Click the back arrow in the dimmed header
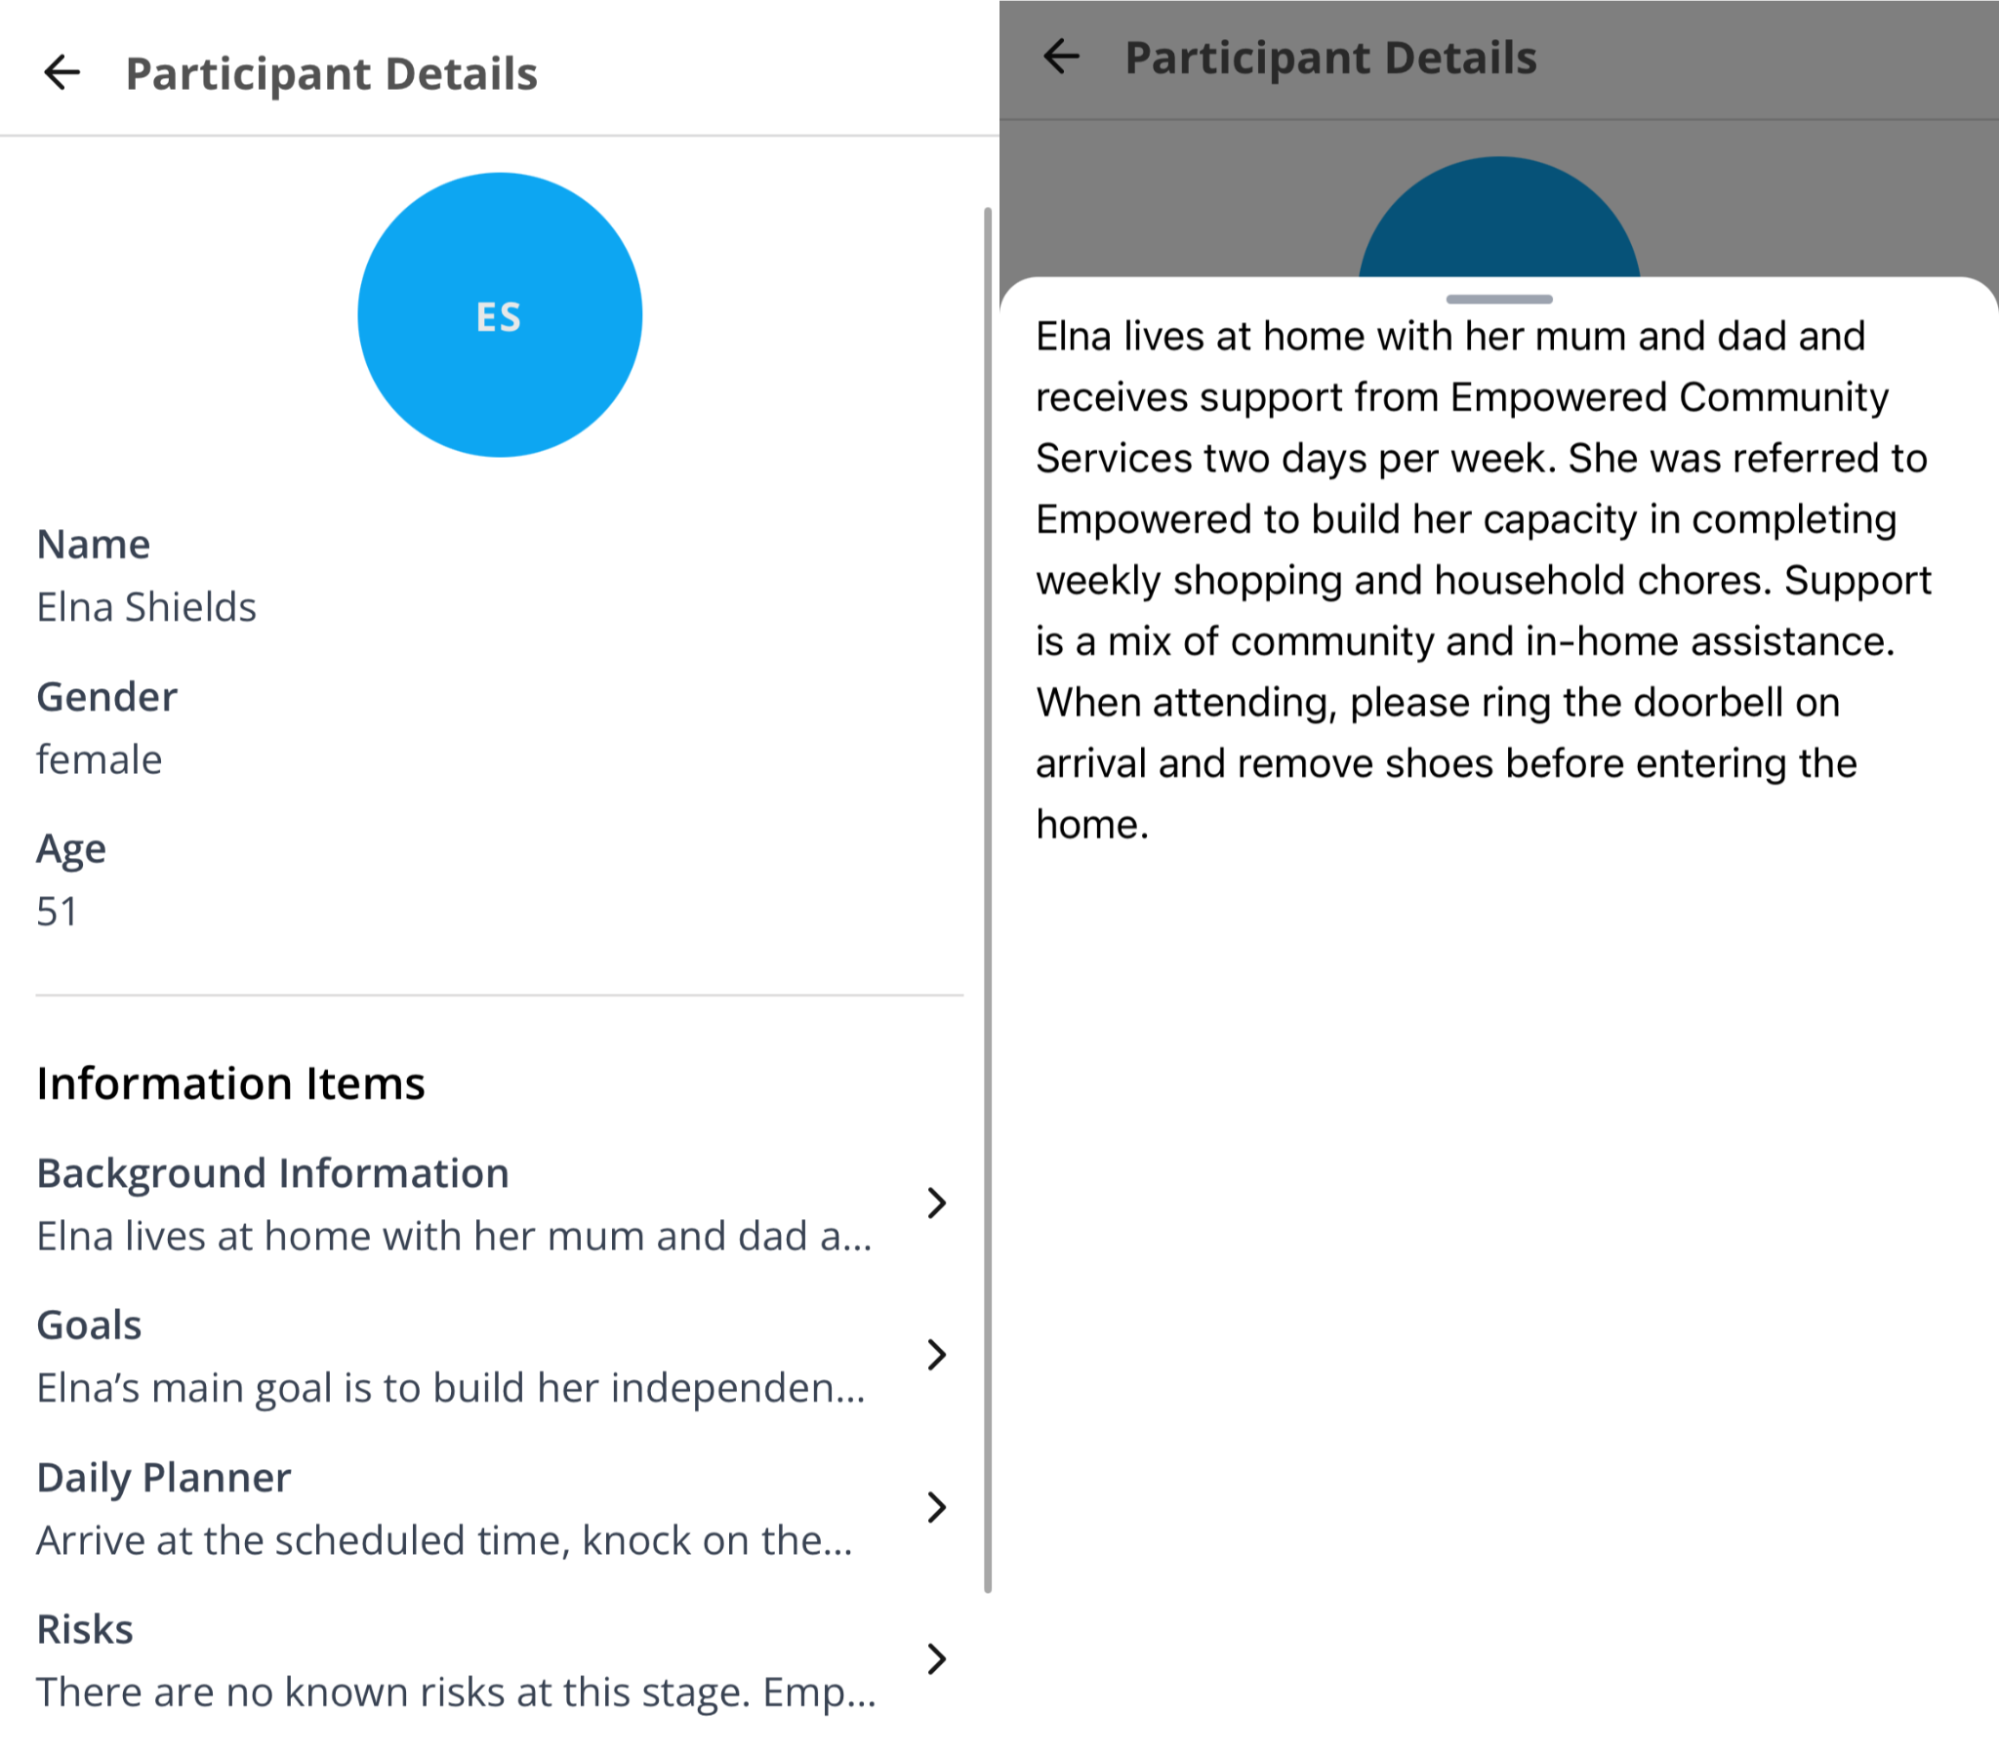Screen dimensions: 1999x1752 click(1061, 57)
